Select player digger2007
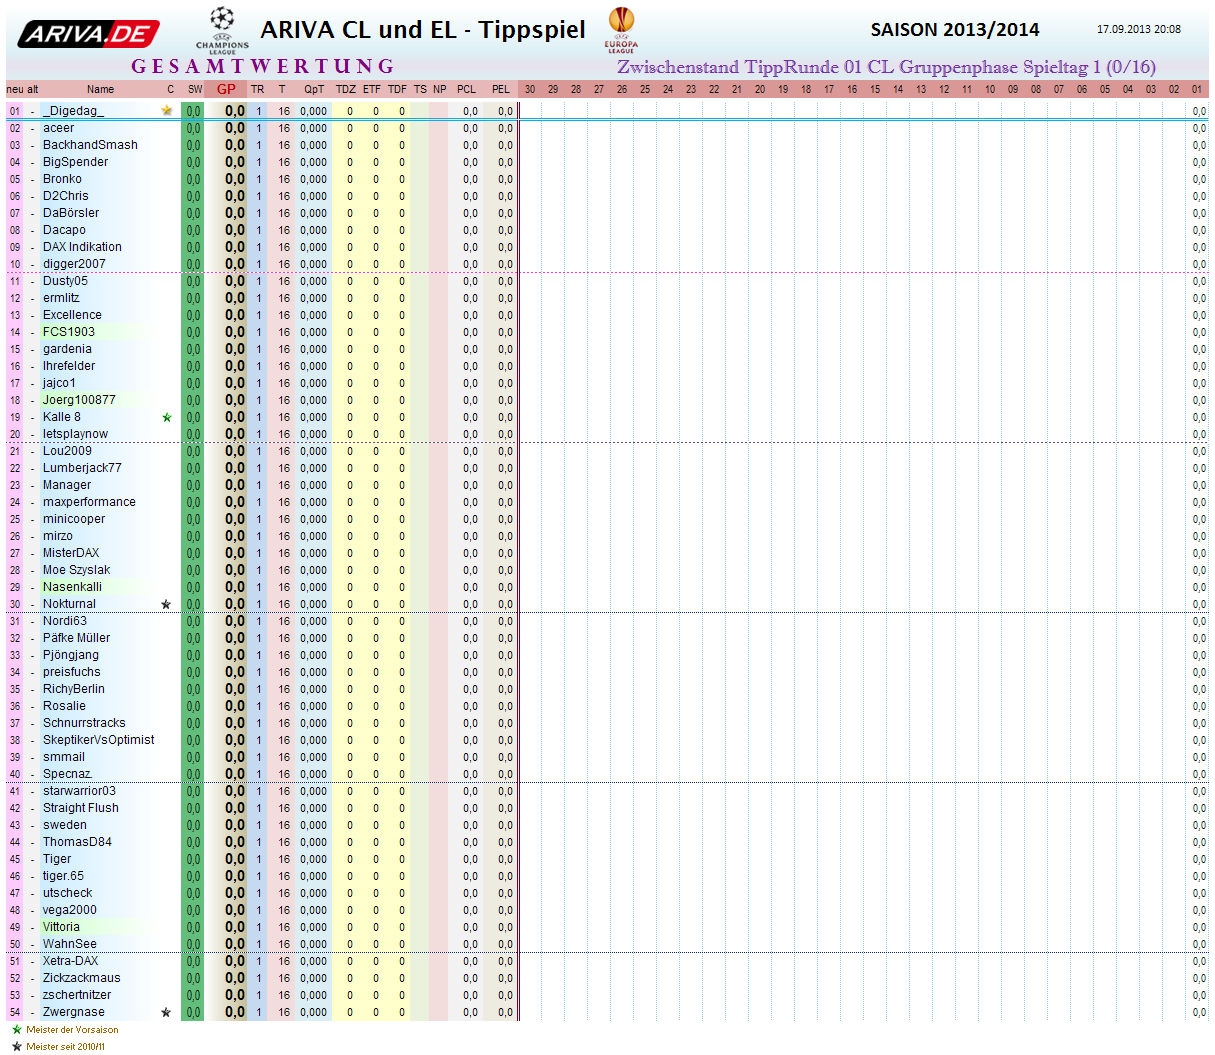 tap(74, 264)
